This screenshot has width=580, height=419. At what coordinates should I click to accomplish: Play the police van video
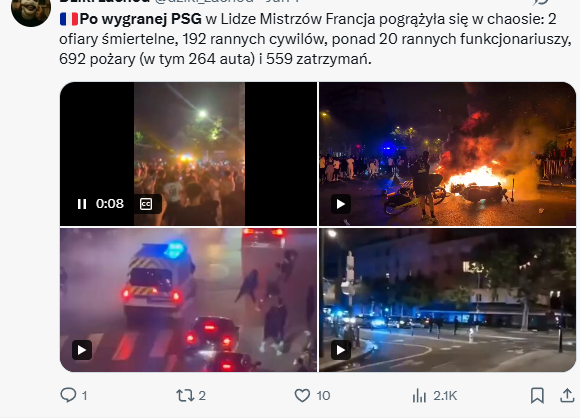coord(82,350)
